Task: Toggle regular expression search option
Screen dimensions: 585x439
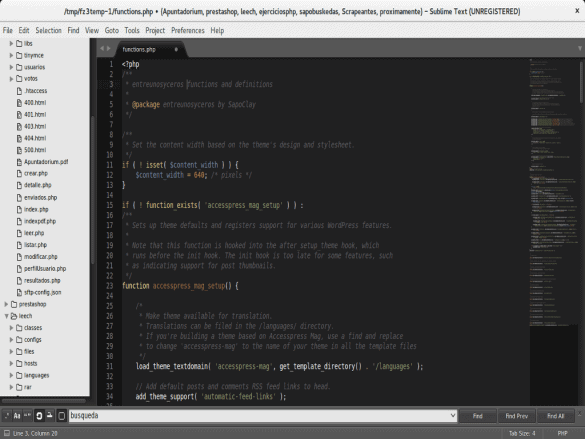Action: (7, 416)
